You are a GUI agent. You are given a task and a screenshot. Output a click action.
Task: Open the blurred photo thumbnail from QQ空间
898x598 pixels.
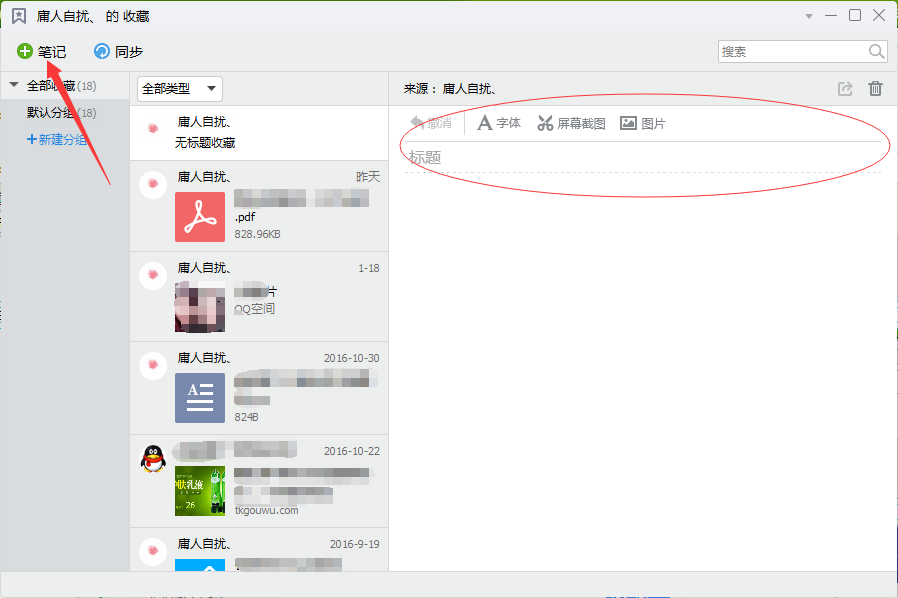click(200, 307)
